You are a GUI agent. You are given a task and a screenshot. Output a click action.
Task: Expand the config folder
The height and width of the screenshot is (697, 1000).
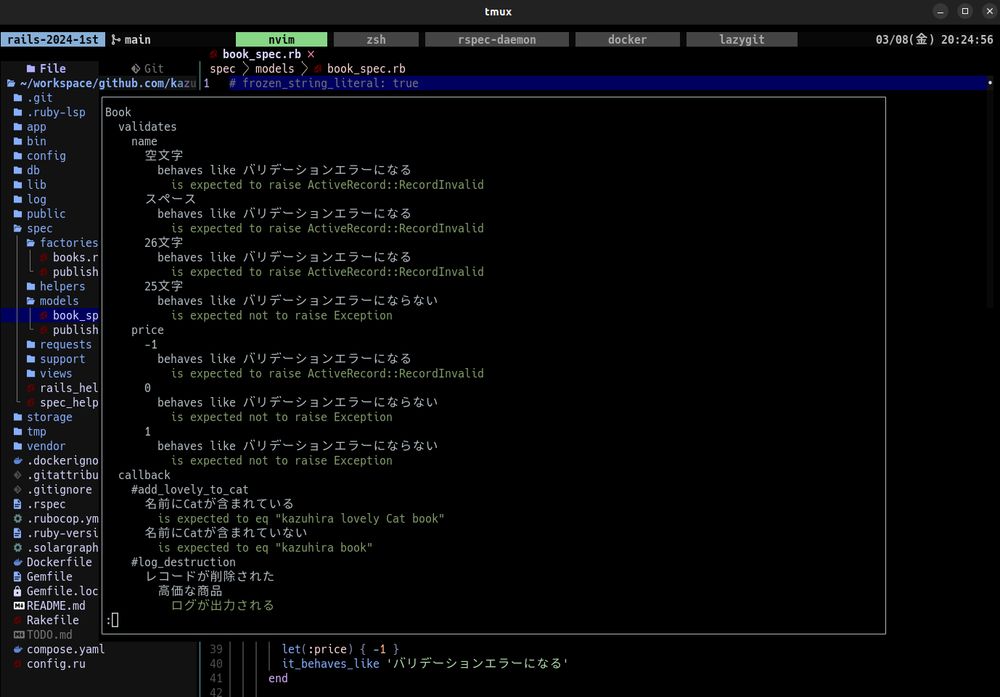(40, 156)
